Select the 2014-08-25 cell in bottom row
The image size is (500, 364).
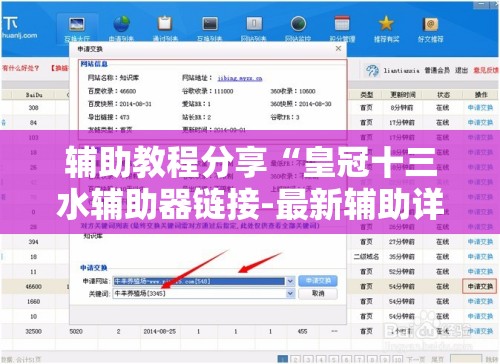[x=160, y=331]
